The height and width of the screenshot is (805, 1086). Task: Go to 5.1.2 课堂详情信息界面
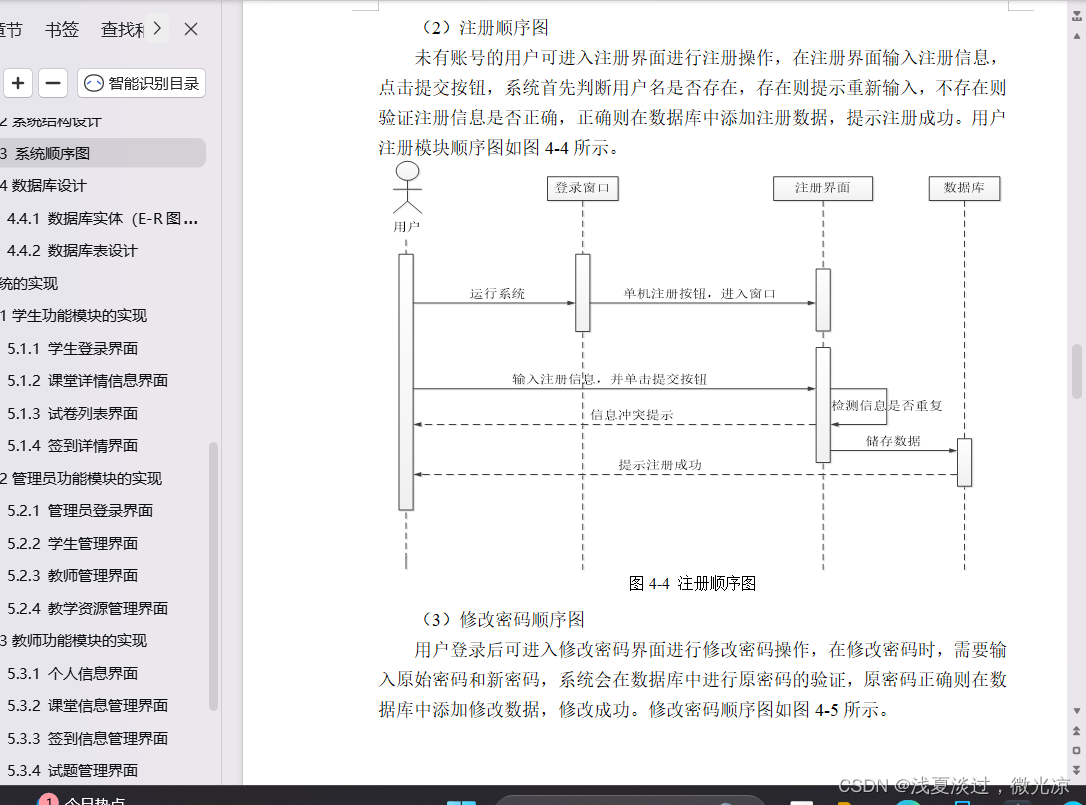87,380
